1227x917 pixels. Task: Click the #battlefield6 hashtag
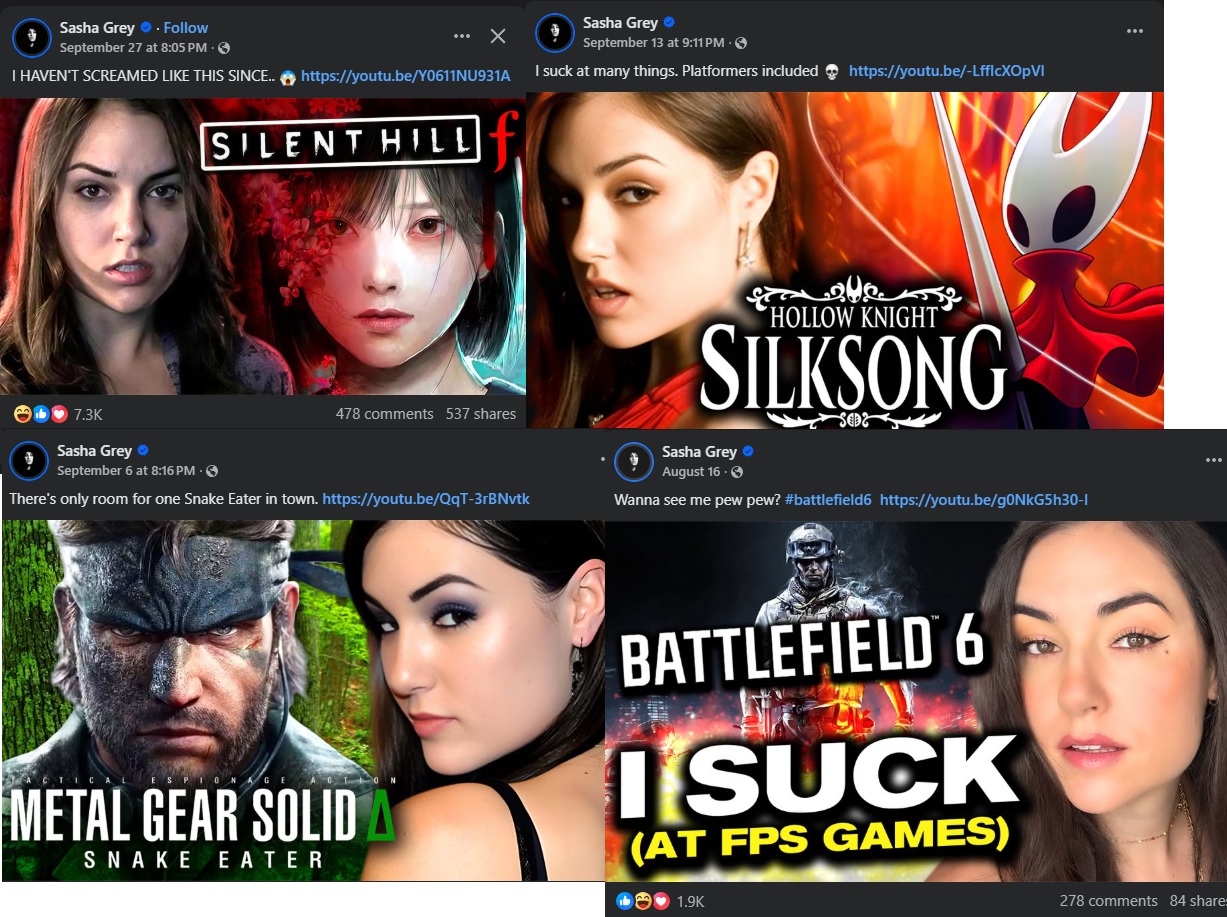click(x=828, y=499)
